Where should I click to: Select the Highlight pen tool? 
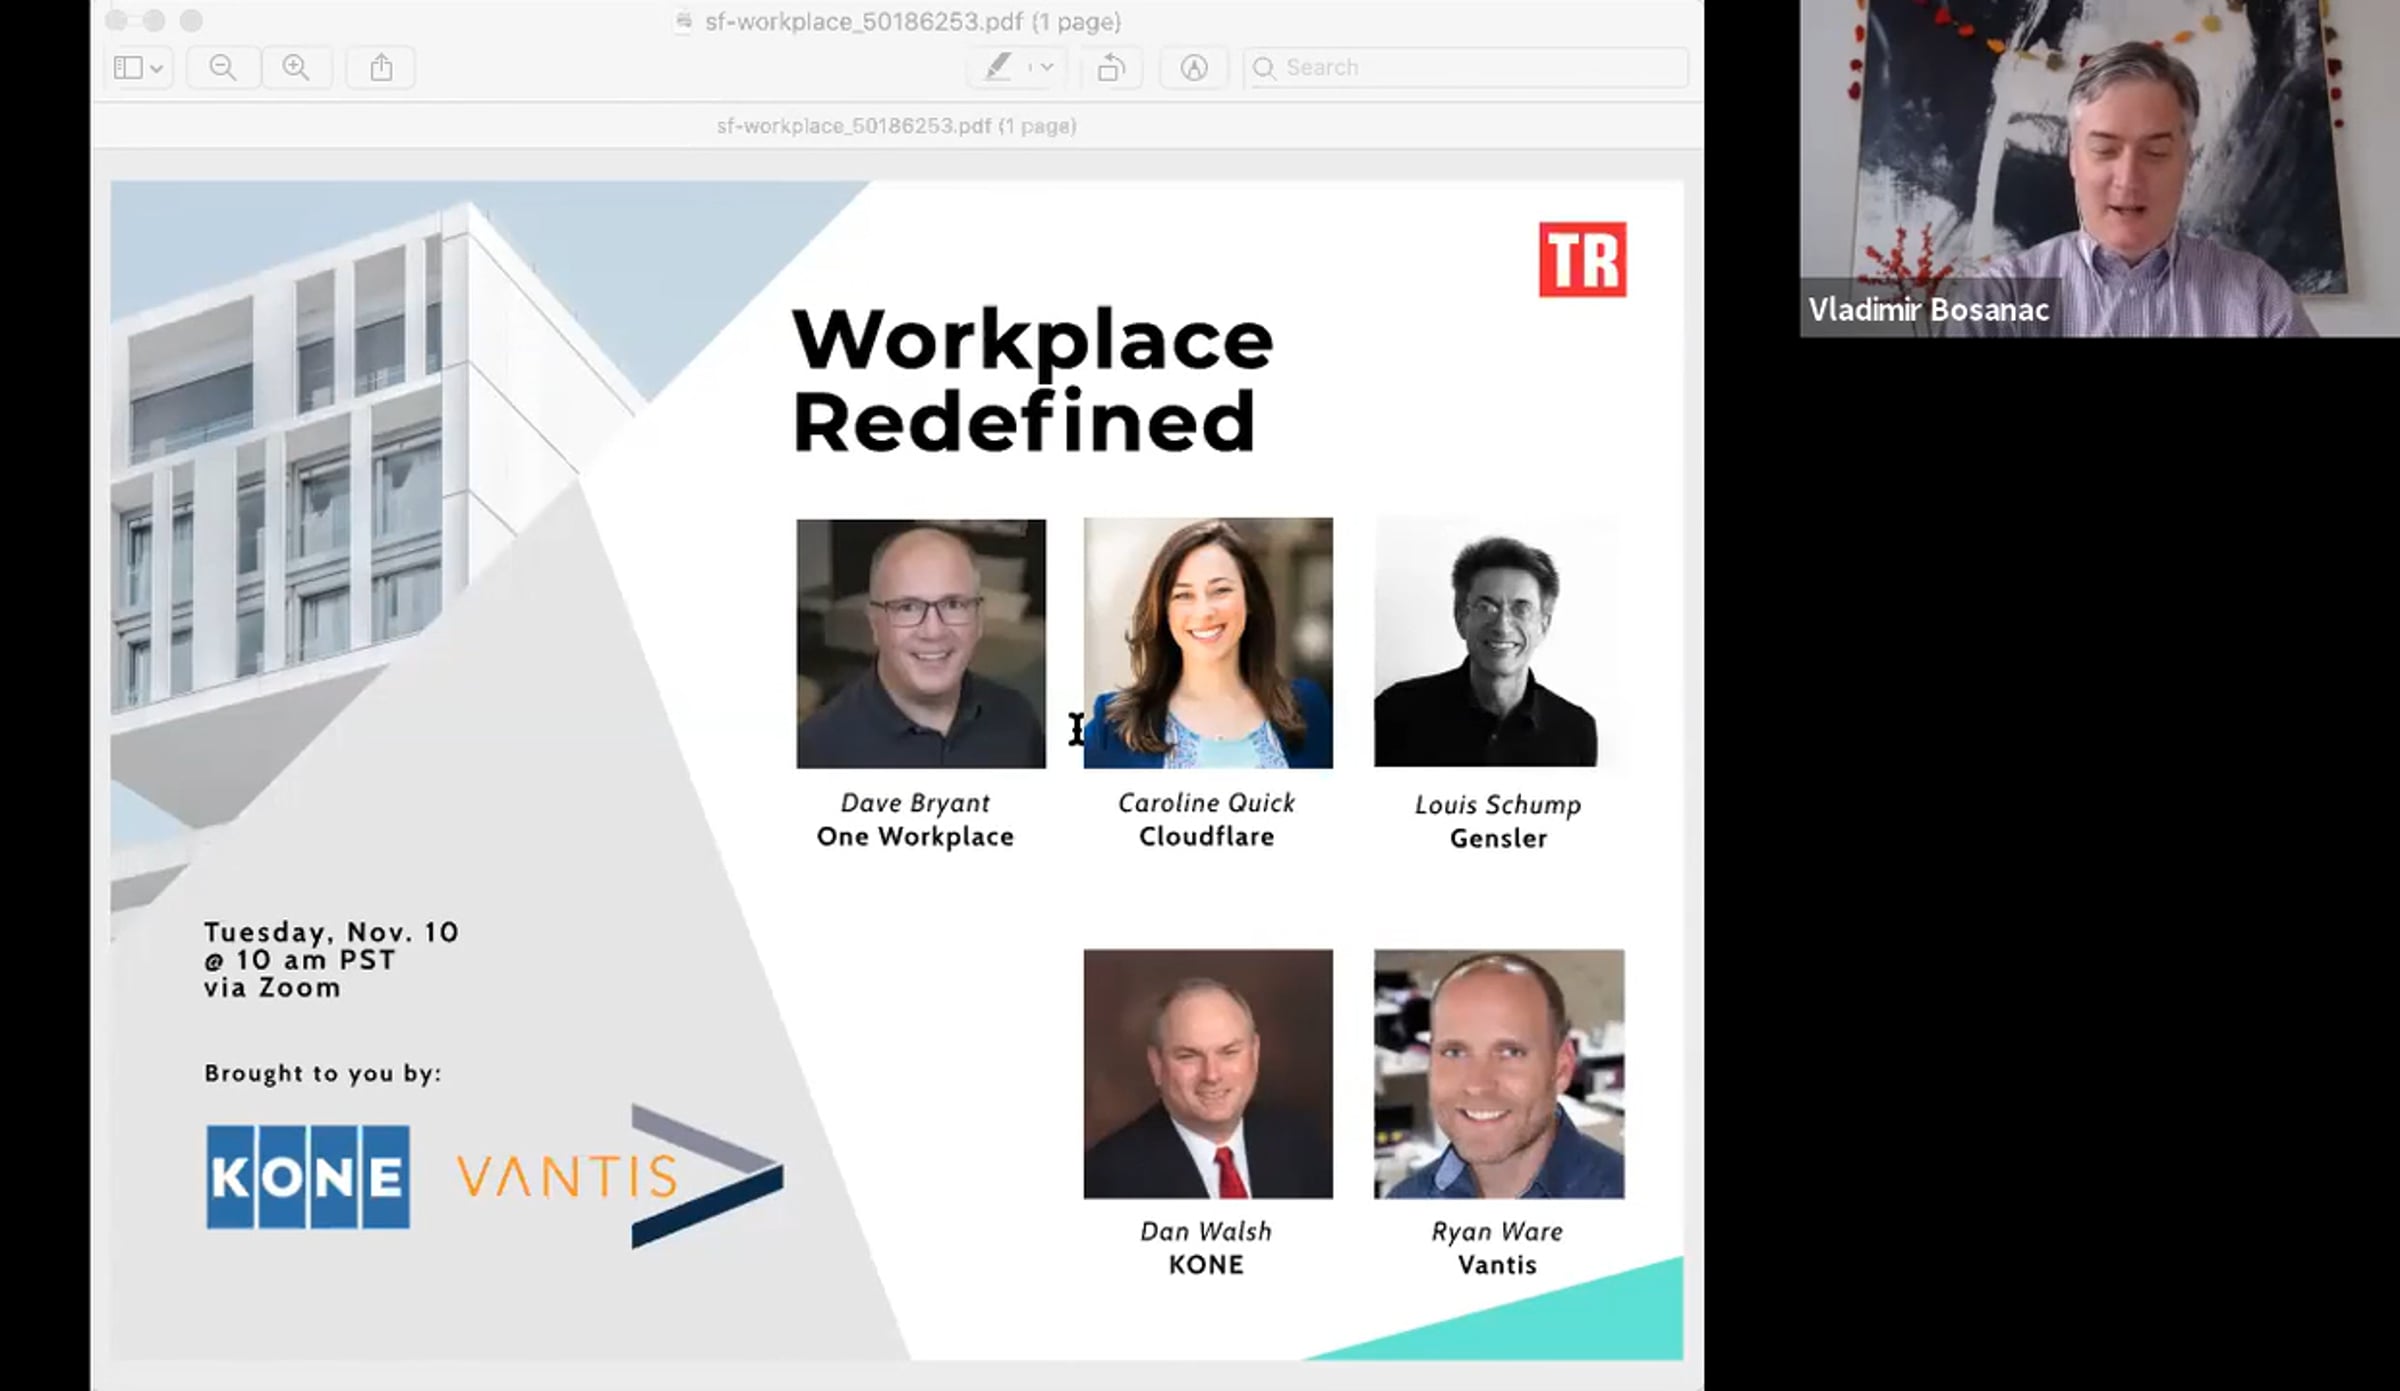998,68
